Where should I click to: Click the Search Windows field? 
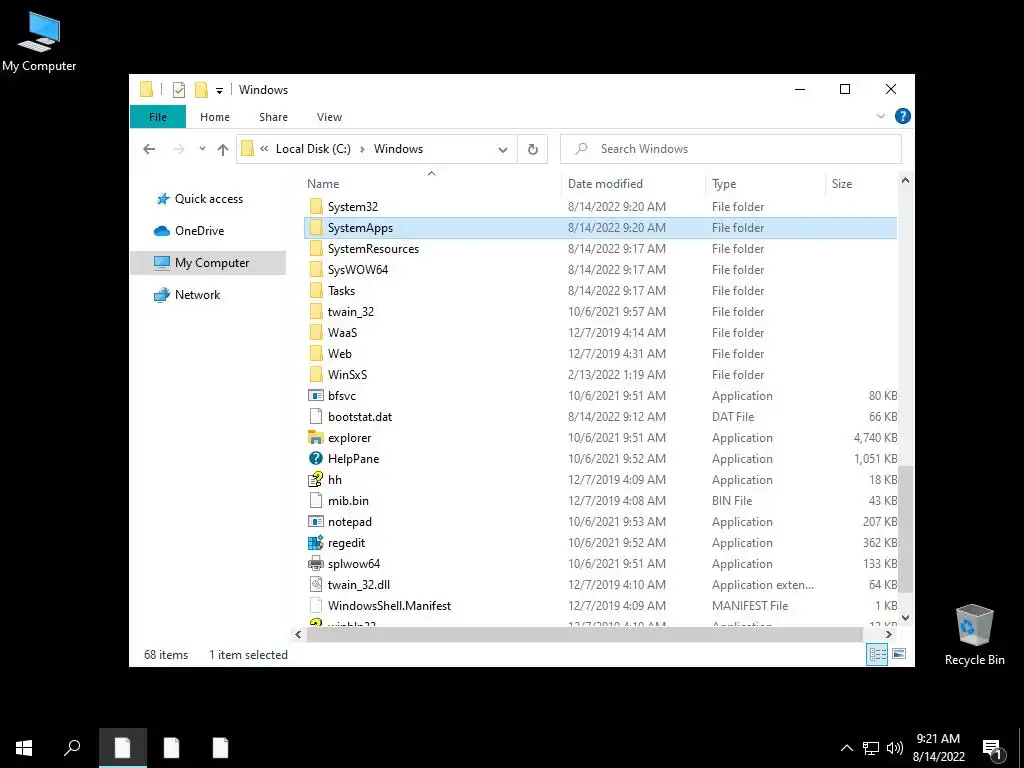tap(731, 149)
